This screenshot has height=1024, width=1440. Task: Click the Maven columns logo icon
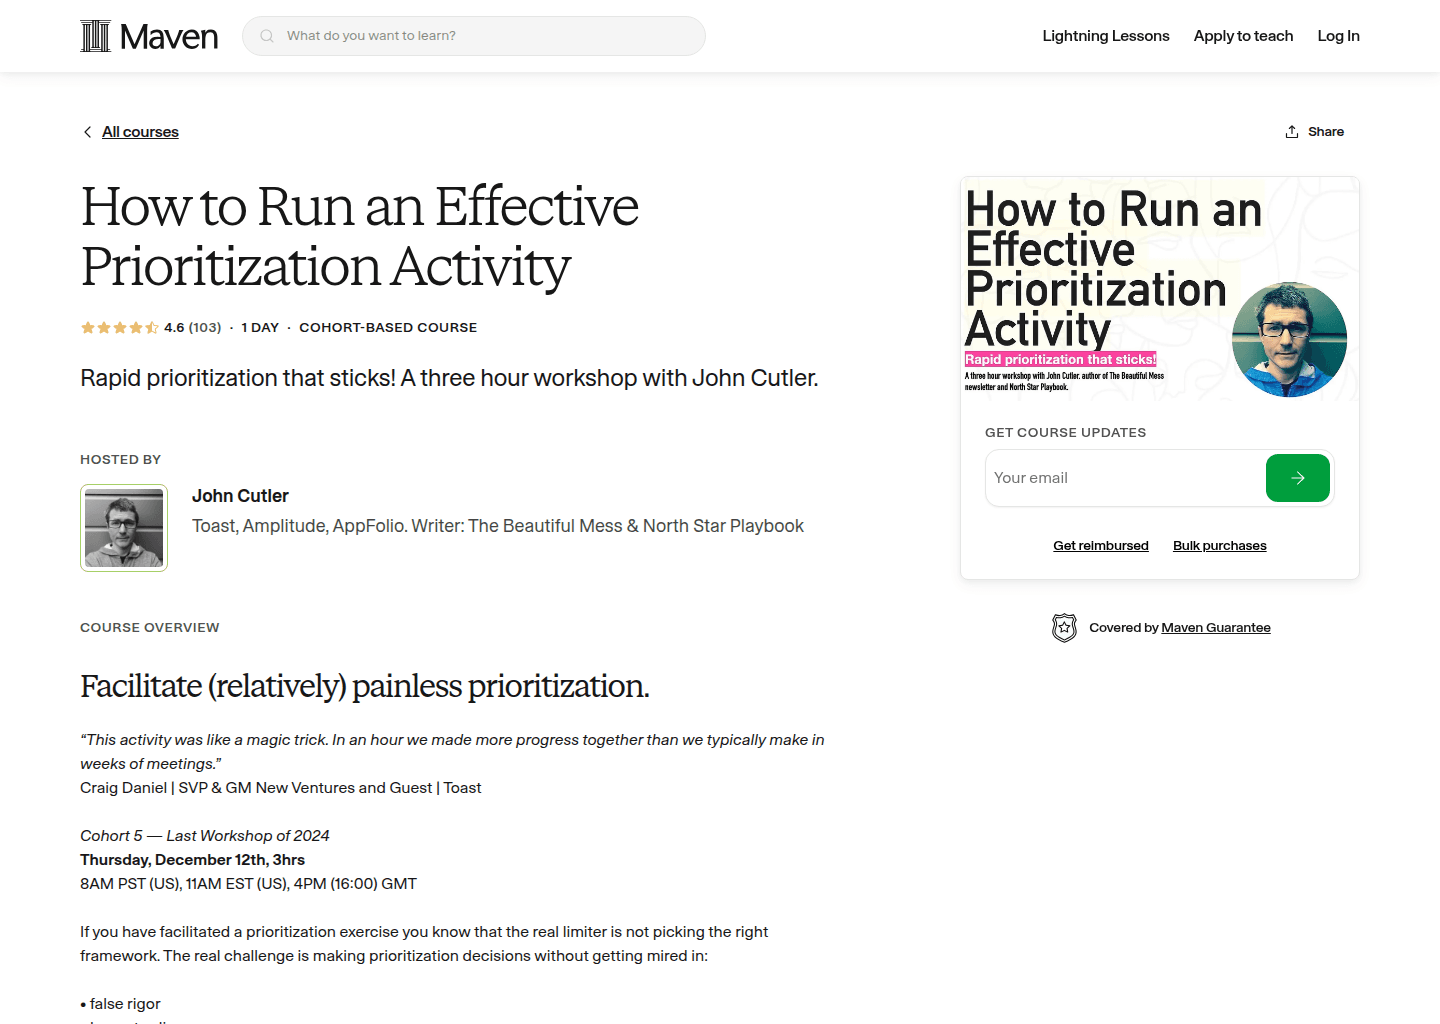pyautogui.click(x=95, y=35)
